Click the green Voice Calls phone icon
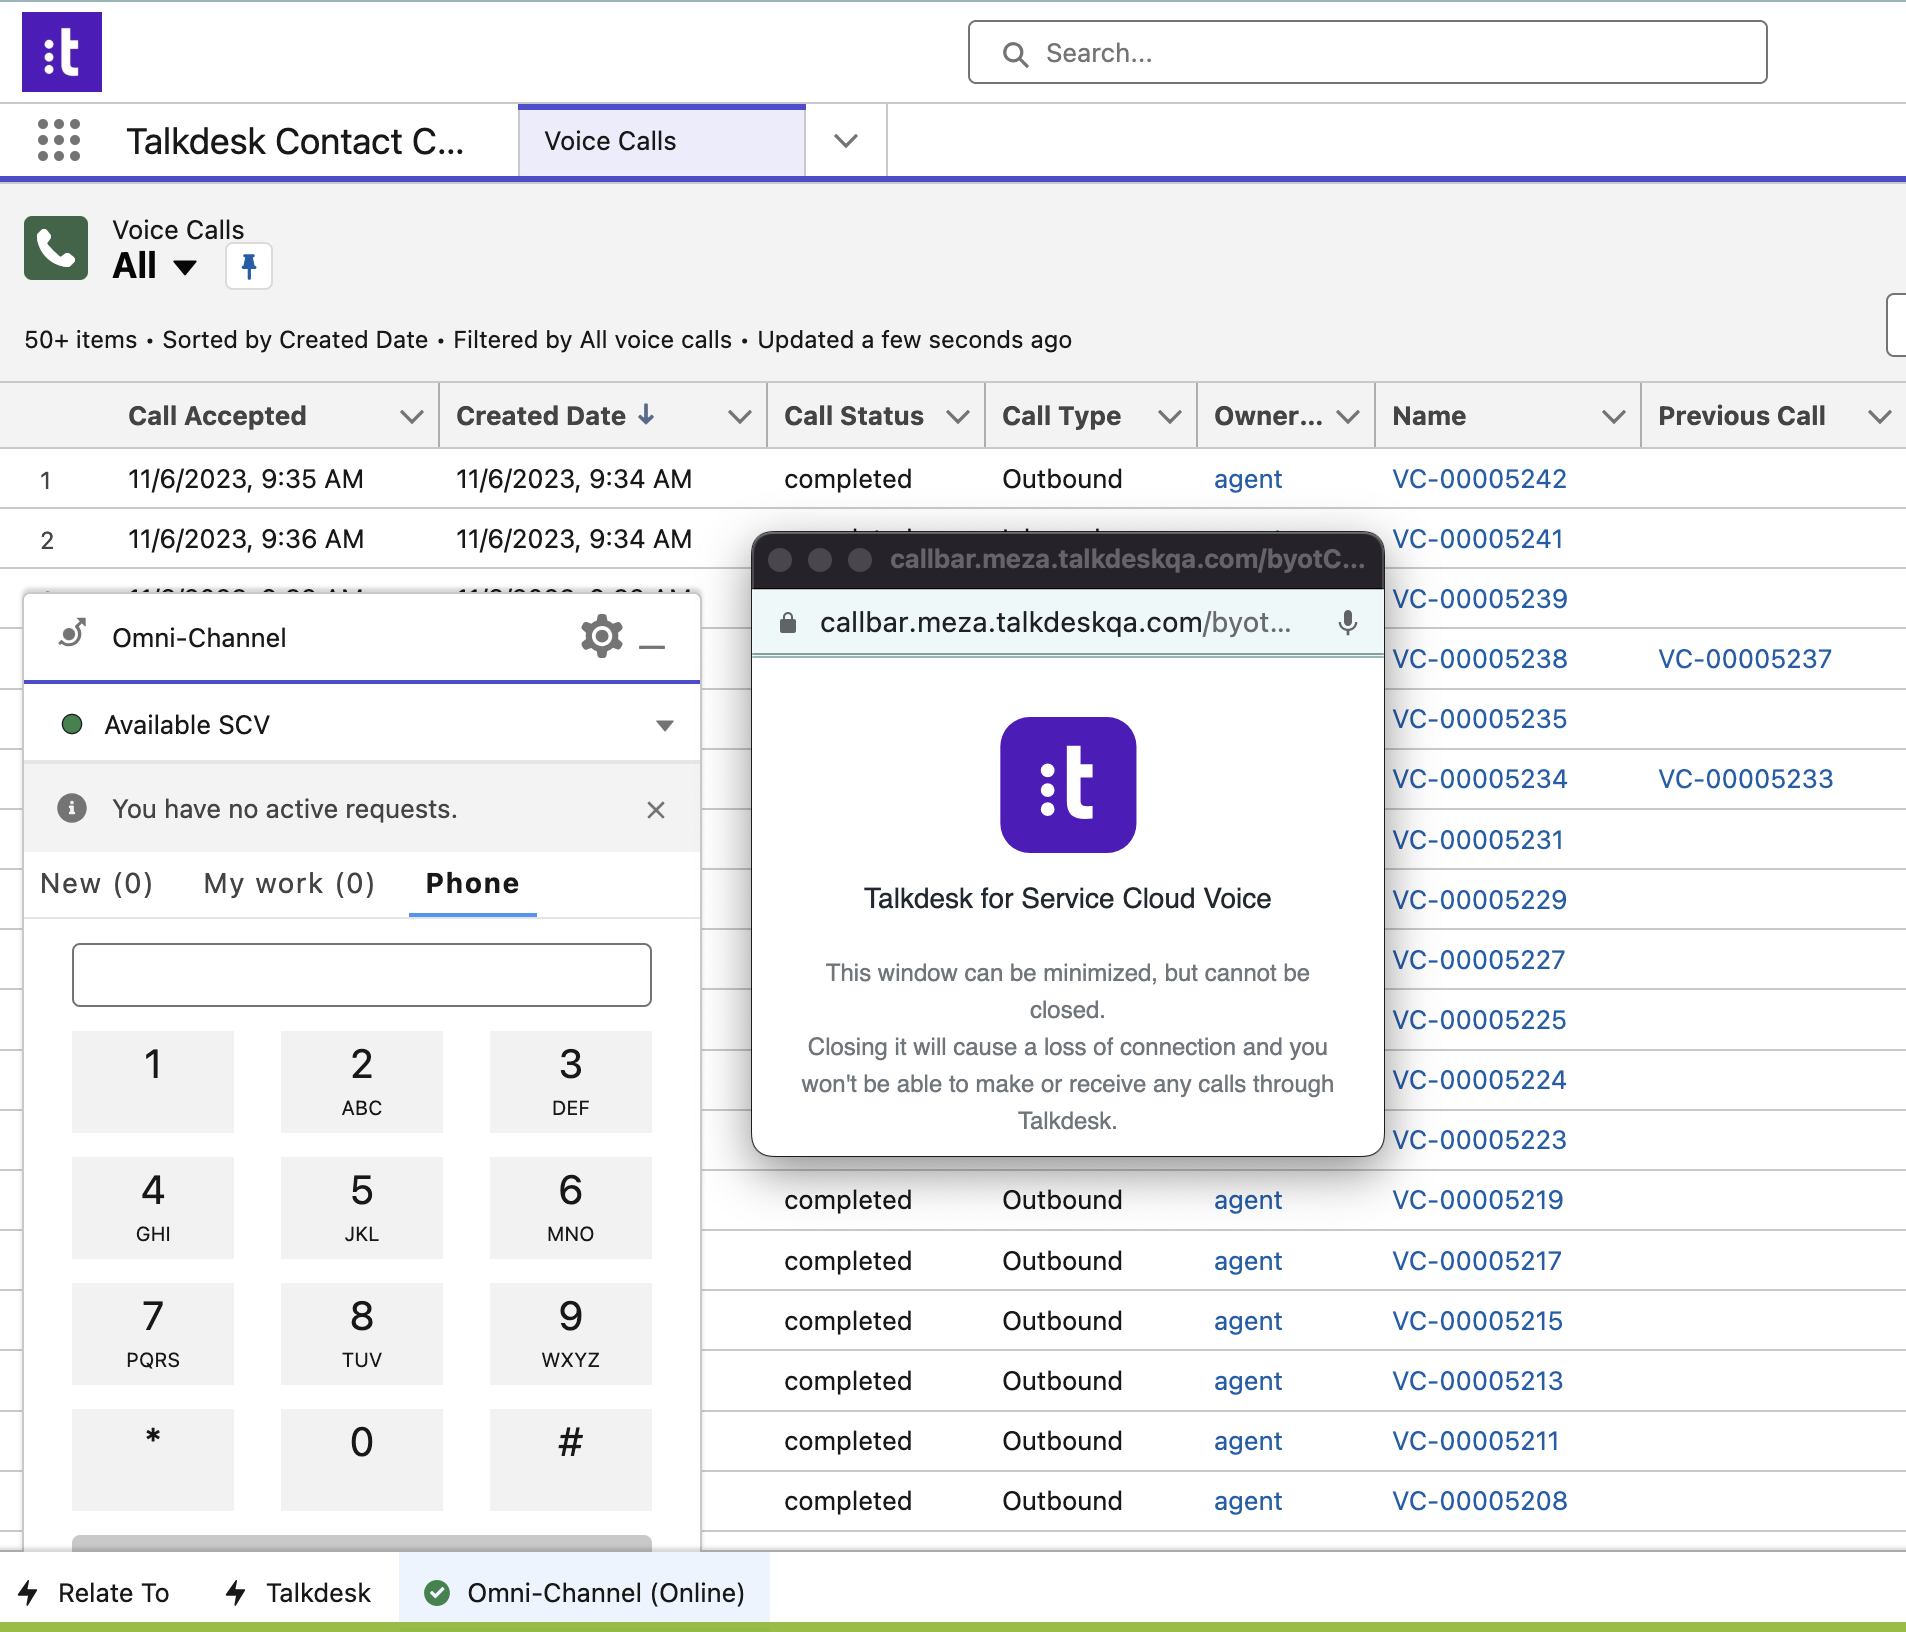This screenshot has height=1632, width=1906. [56, 248]
